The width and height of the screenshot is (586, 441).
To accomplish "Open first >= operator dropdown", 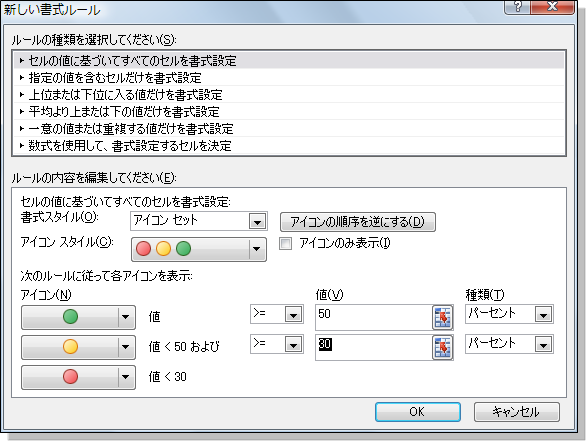I will pos(277,314).
